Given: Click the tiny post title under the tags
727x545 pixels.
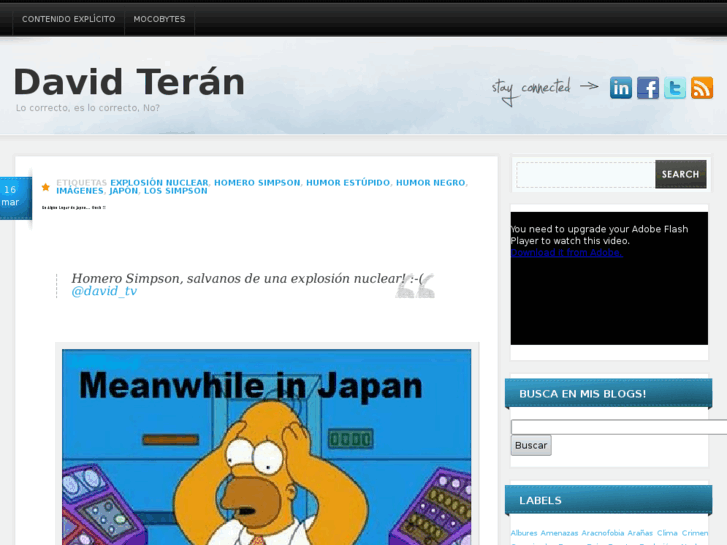Looking at the screenshot, I should coord(74,207).
